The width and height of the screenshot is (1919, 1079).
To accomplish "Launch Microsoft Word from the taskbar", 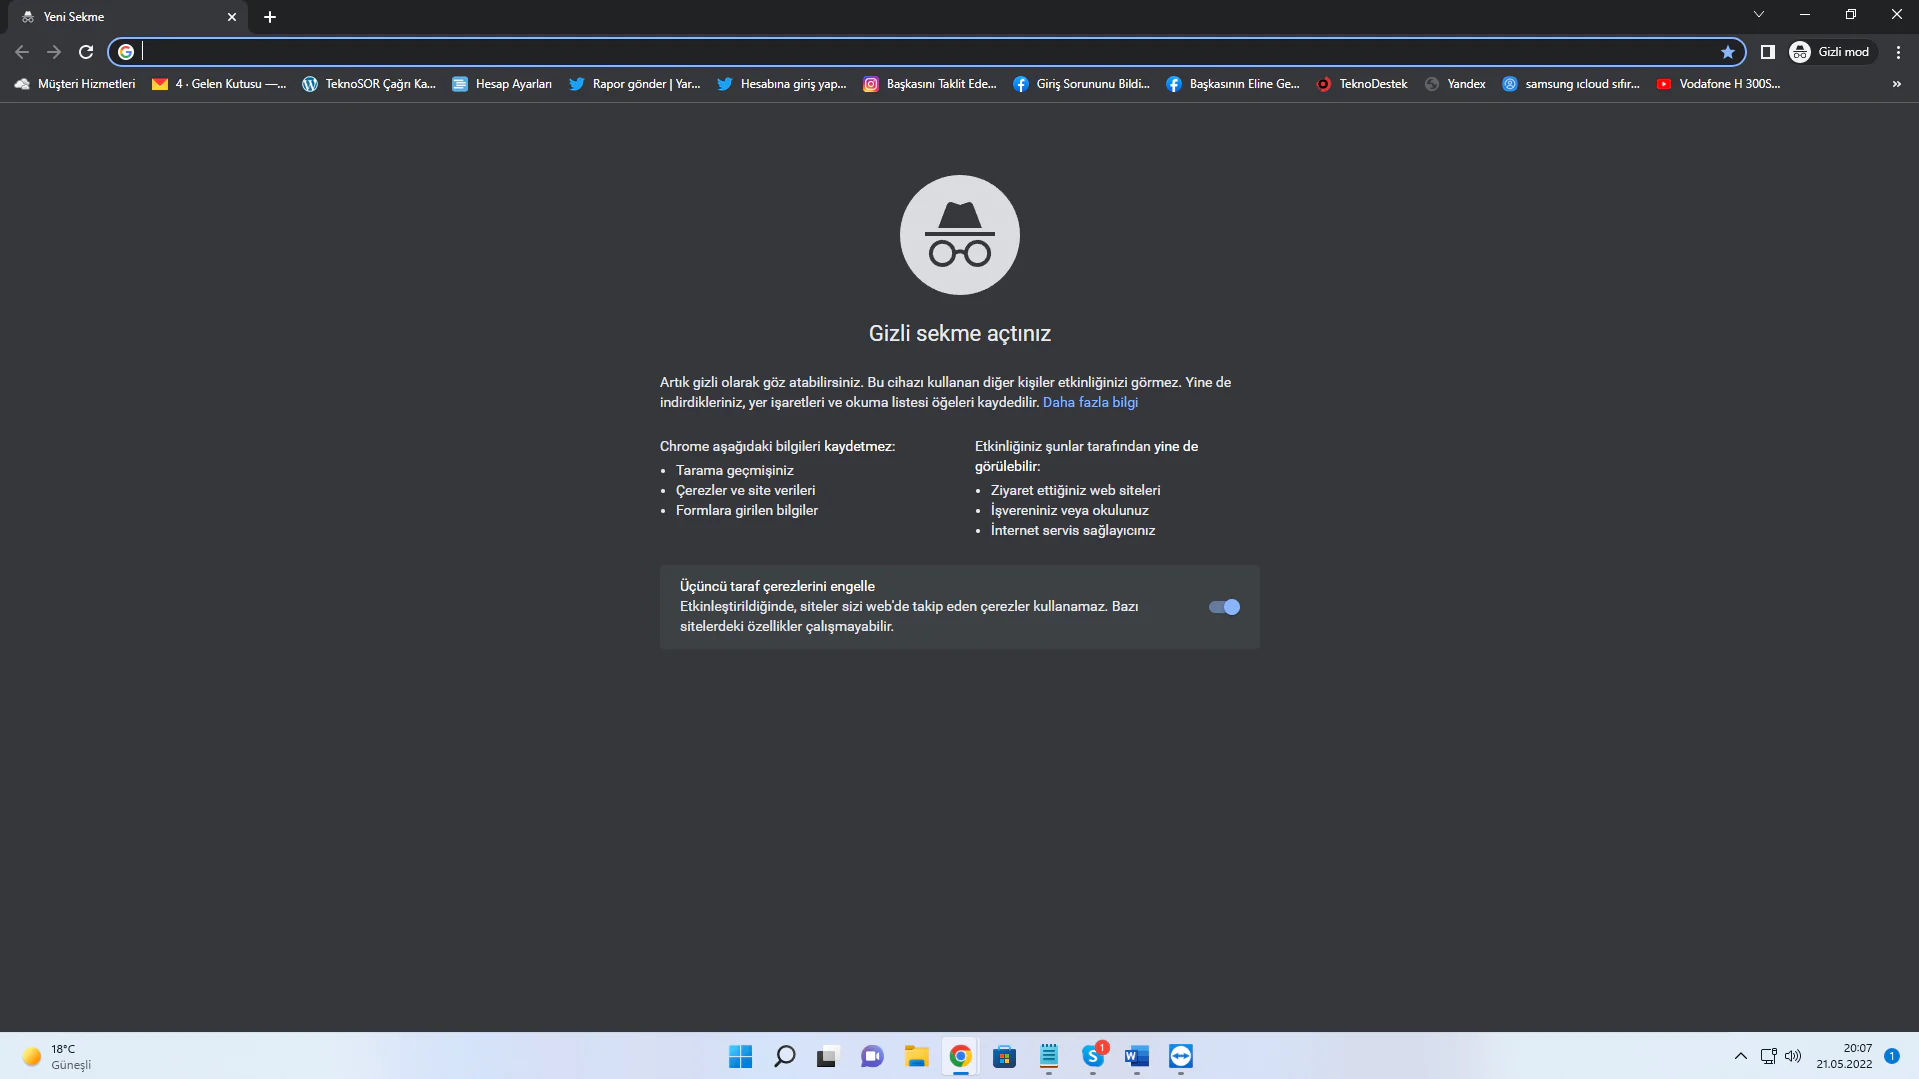I will tap(1135, 1057).
